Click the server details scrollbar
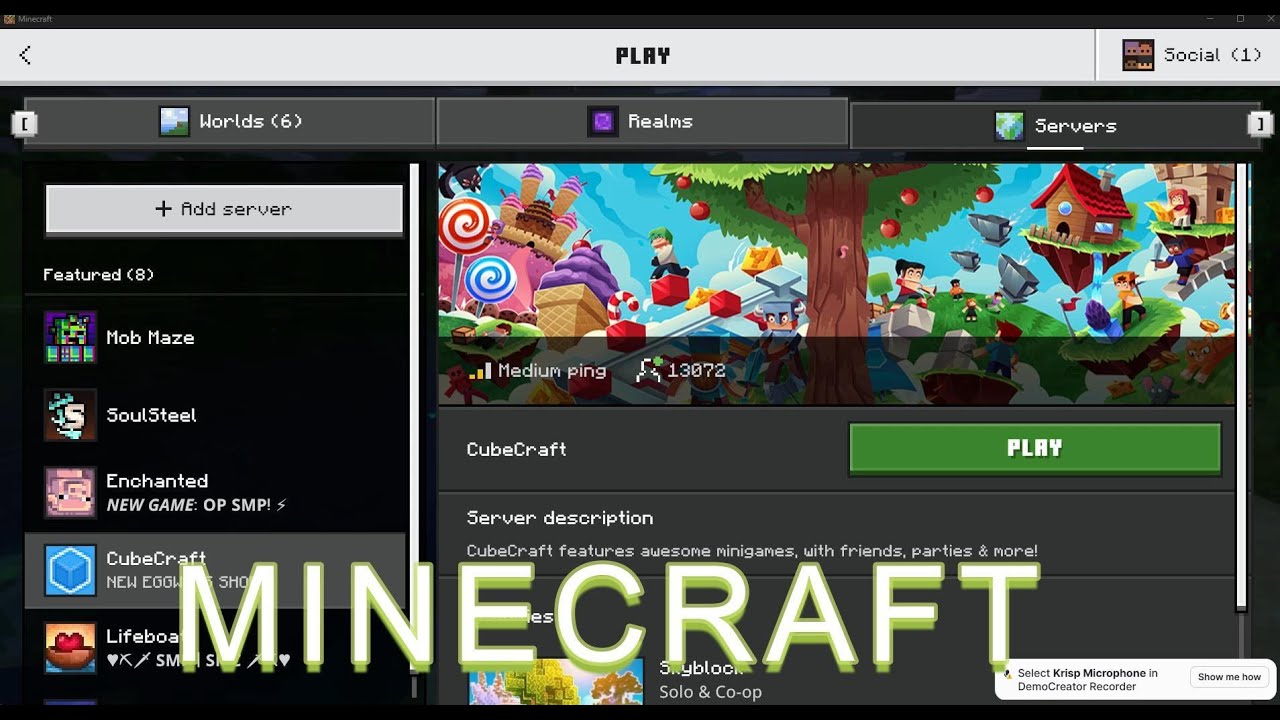1280x720 pixels. pyautogui.click(x=1241, y=386)
